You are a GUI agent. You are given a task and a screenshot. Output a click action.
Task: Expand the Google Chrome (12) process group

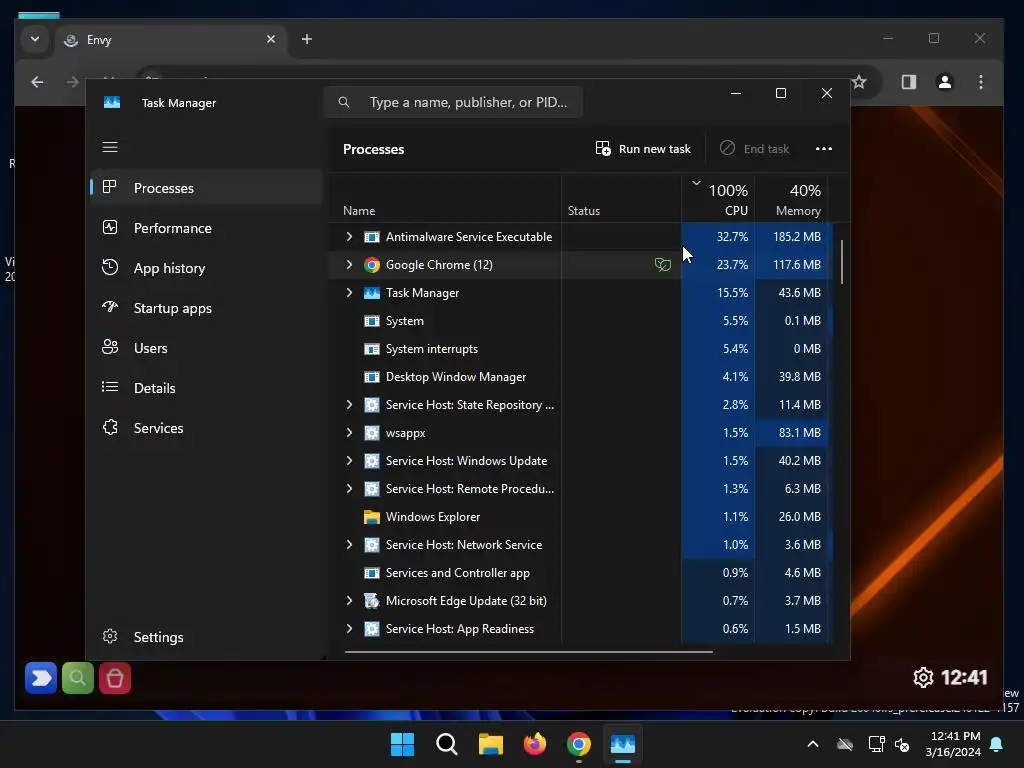click(x=349, y=264)
